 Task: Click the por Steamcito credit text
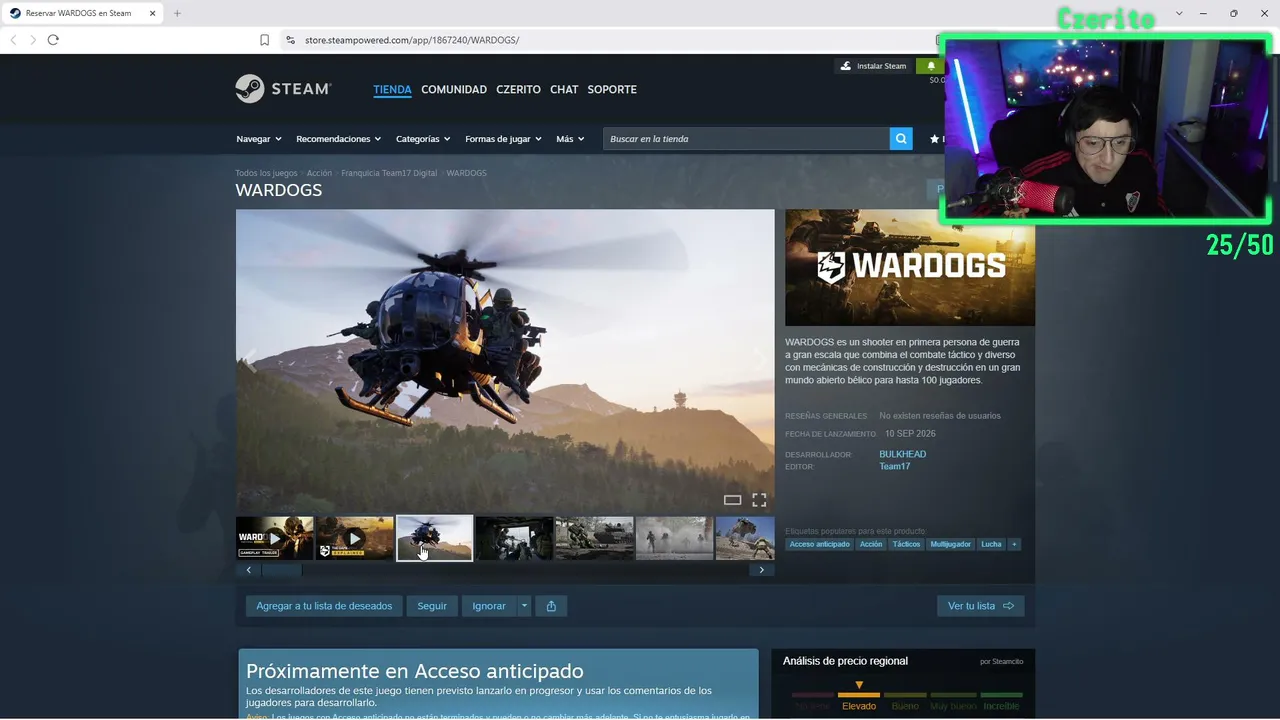[x=1001, y=661]
